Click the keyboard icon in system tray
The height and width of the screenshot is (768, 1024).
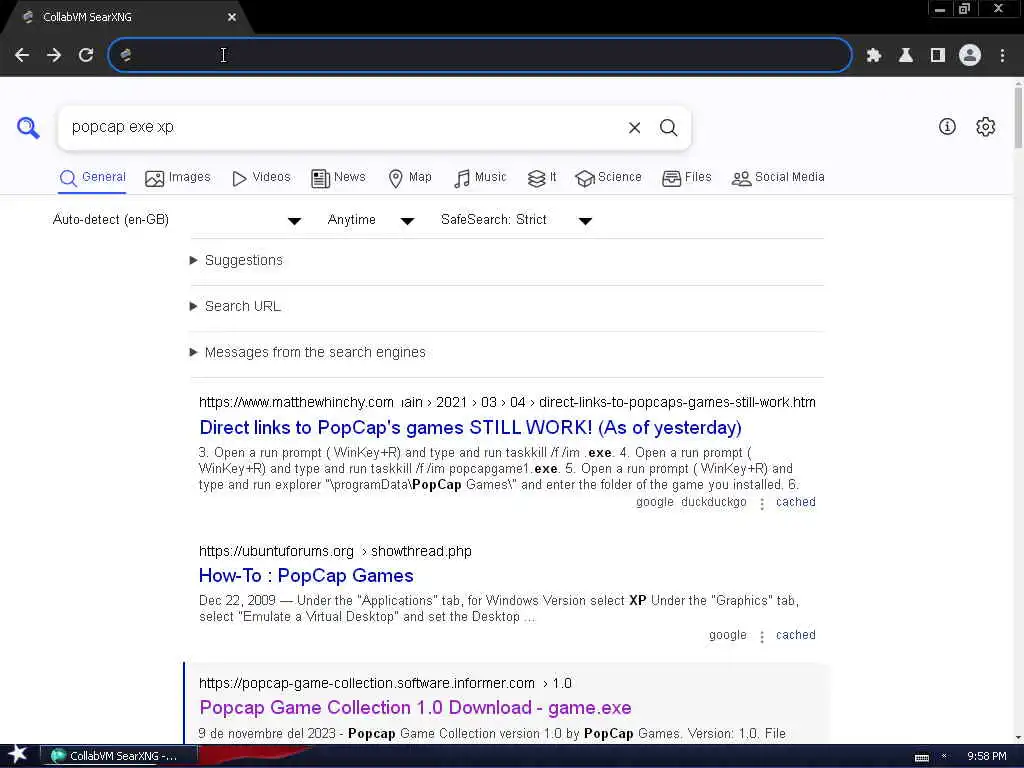[x=921, y=757]
